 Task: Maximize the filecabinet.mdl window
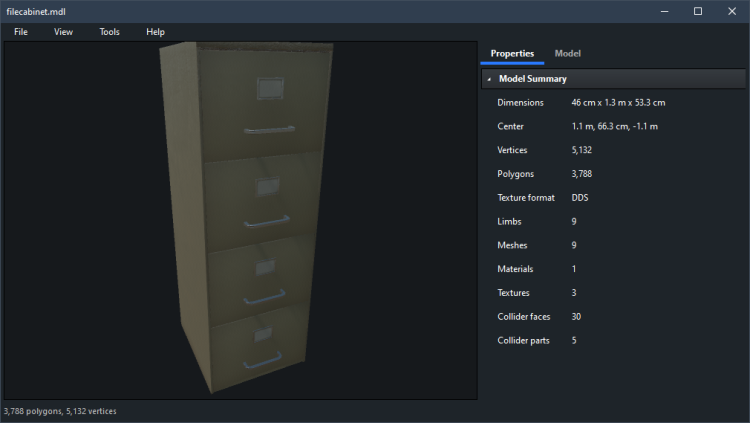pyautogui.click(x=697, y=11)
